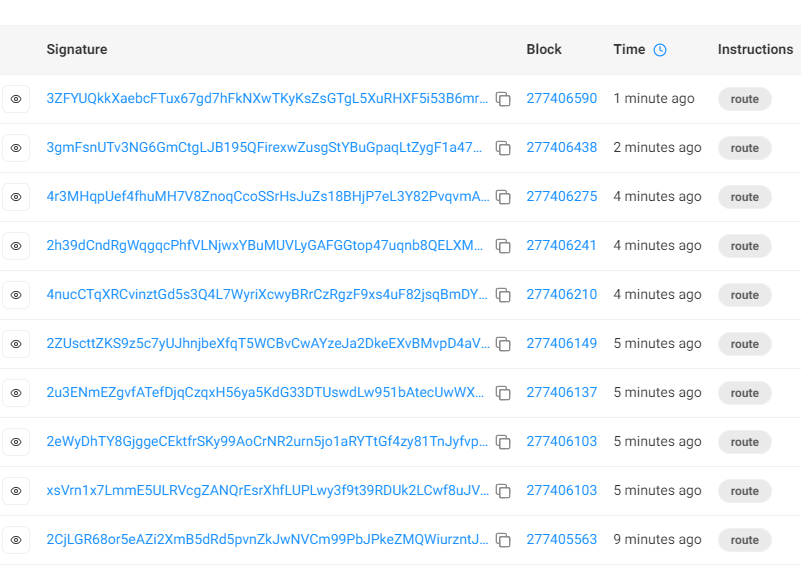View details eye icon for 4nucCTqX transaction
Image resolution: width=801 pixels, height=584 pixels.
point(16,295)
